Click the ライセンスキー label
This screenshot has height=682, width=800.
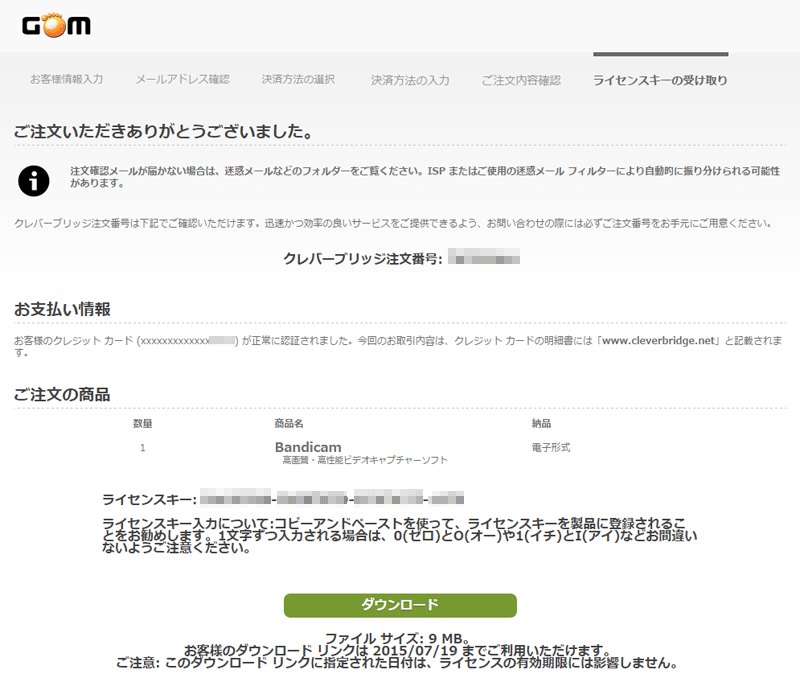pyautogui.click(x=149, y=499)
